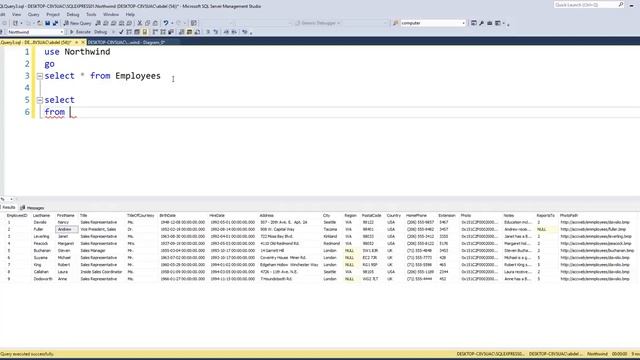
Task: Click 'Northwind' in the use statement
Action: tap(87, 52)
